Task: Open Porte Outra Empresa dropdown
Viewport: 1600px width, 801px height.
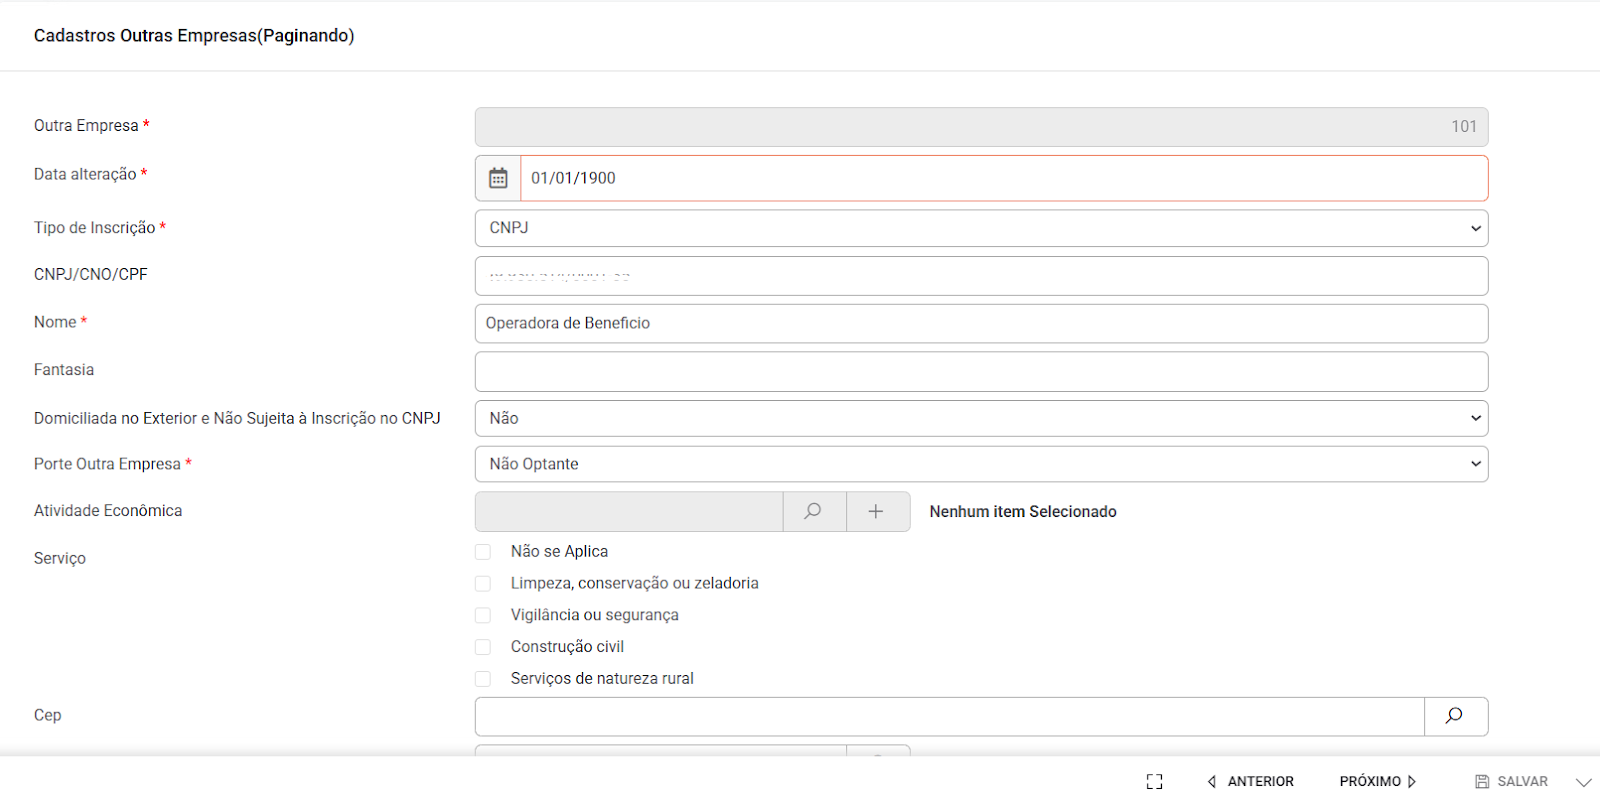Action: (980, 464)
